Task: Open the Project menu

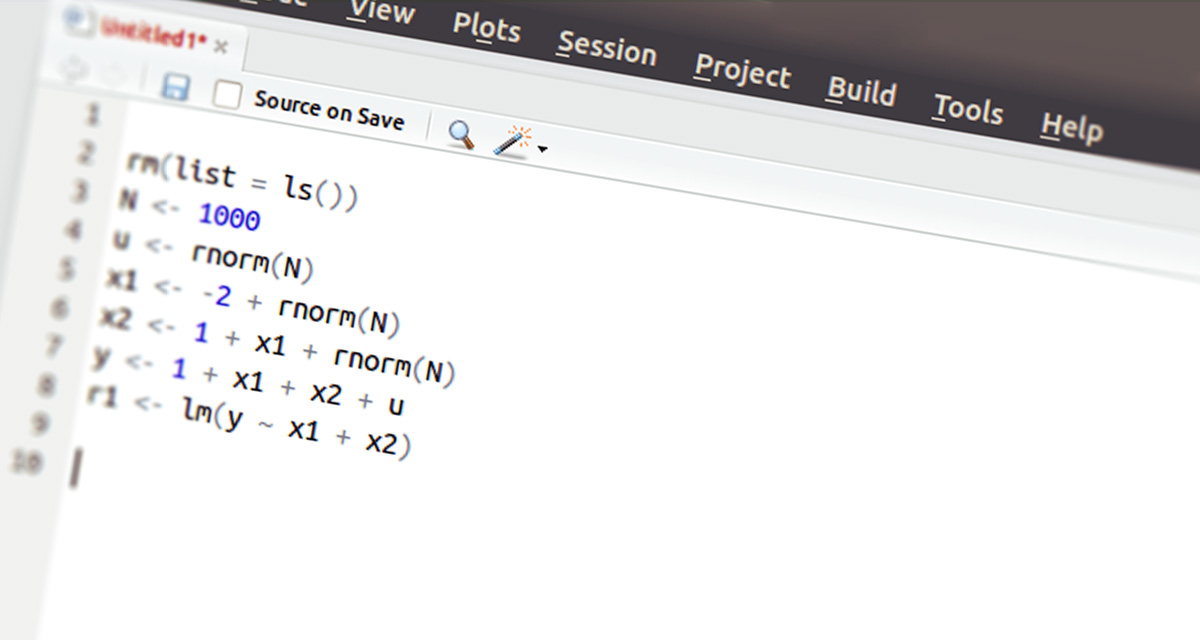Action: point(742,70)
